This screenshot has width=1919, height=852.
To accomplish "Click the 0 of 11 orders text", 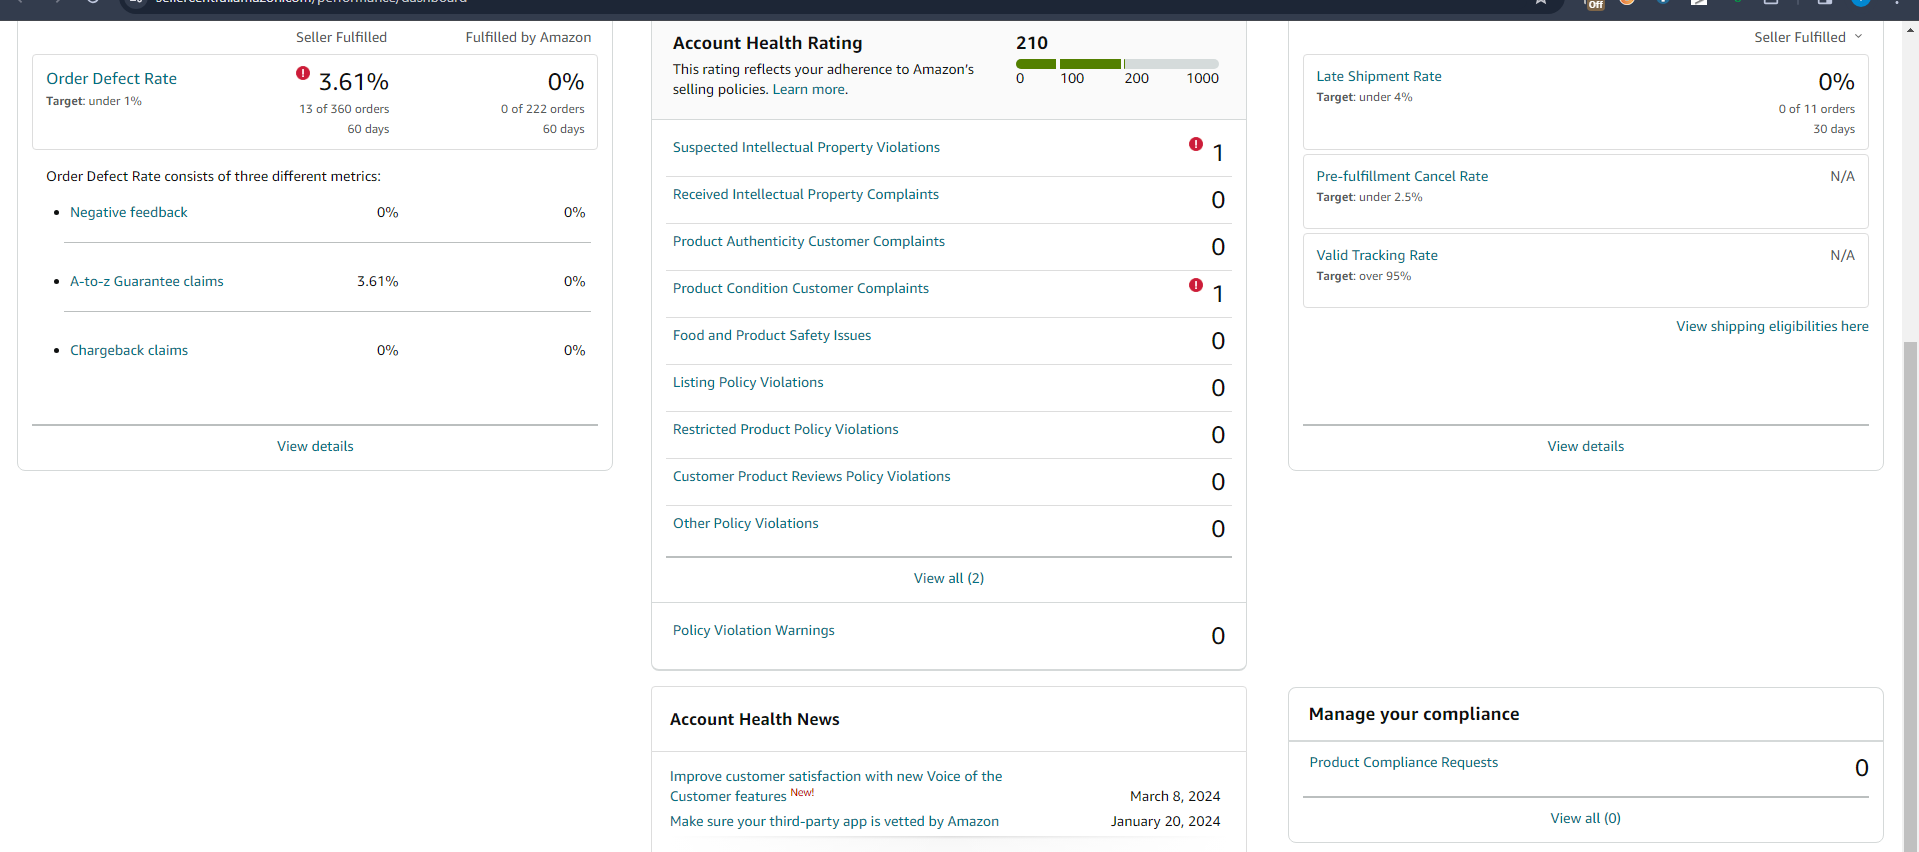I will click(x=1817, y=109).
